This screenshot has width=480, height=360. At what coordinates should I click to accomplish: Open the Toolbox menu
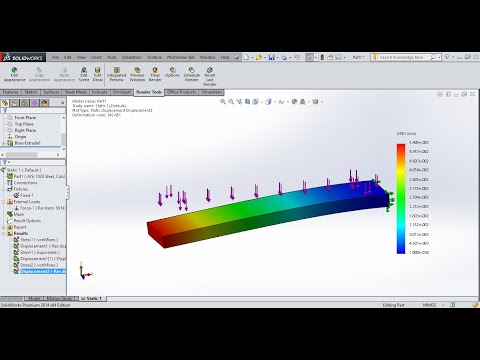pyautogui.click(x=154, y=57)
